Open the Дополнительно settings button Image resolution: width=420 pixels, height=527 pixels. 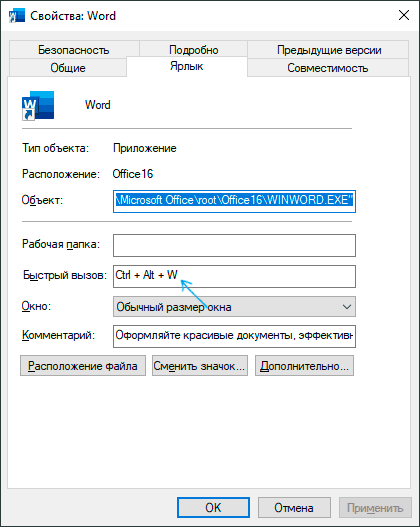pos(304,366)
